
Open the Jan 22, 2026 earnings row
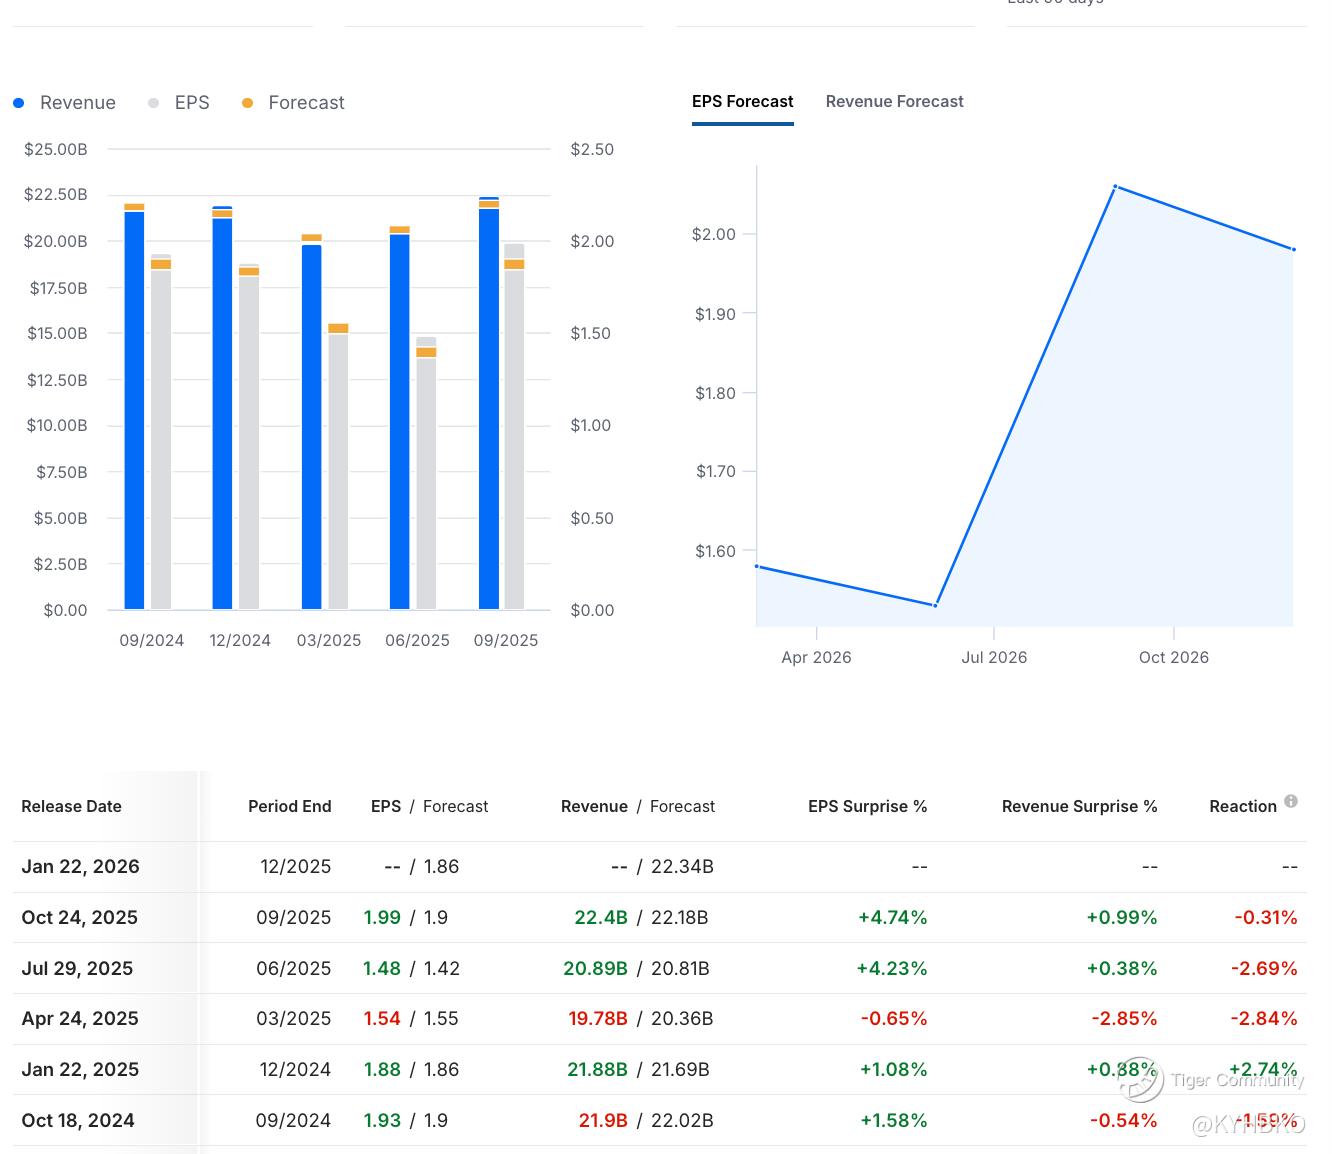point(80,867)
